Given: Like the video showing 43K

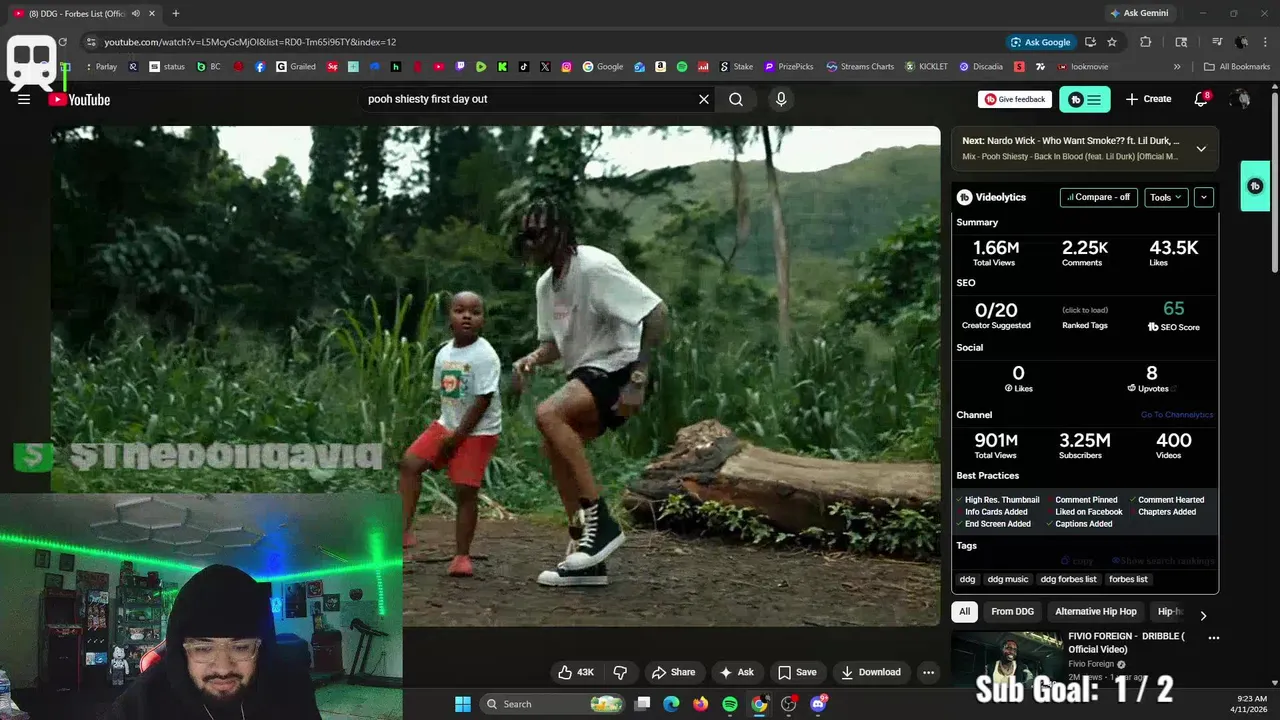Looking at the screenshot, I should click(576, 672).
